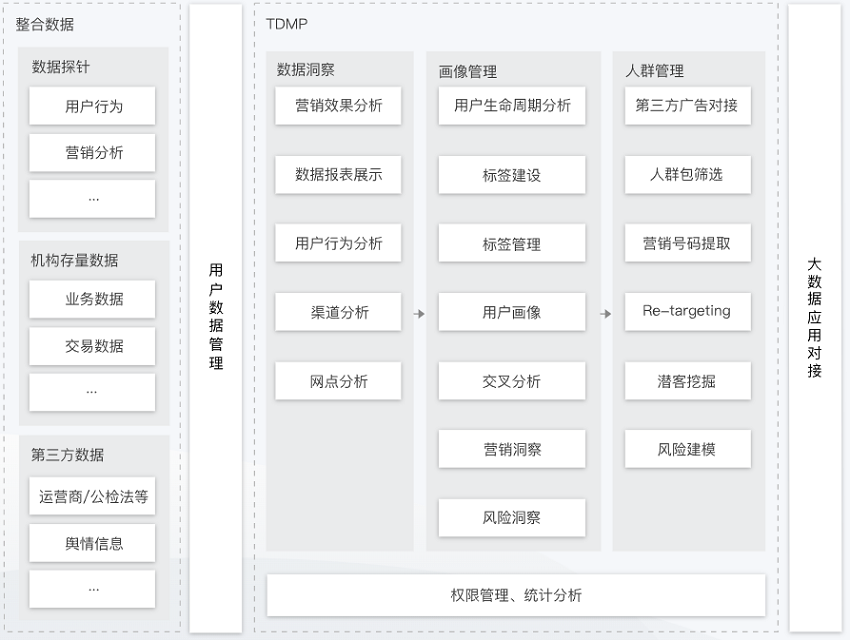This screenshot has width=850, height=640.
Task: Click the 机构存量数据 section title
Action: tap(74, 260)
